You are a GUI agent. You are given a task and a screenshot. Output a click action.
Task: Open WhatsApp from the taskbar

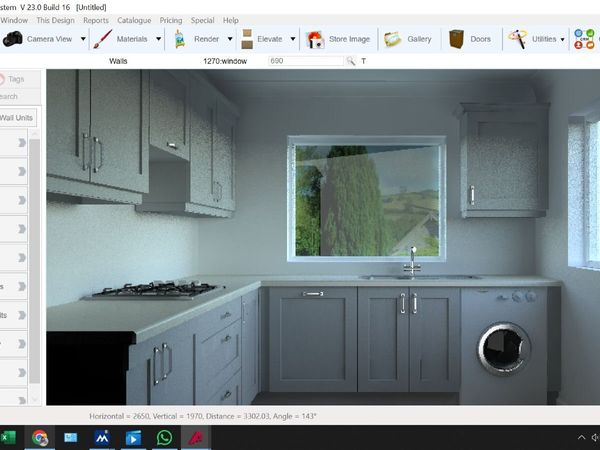click(x=164, y=438)
